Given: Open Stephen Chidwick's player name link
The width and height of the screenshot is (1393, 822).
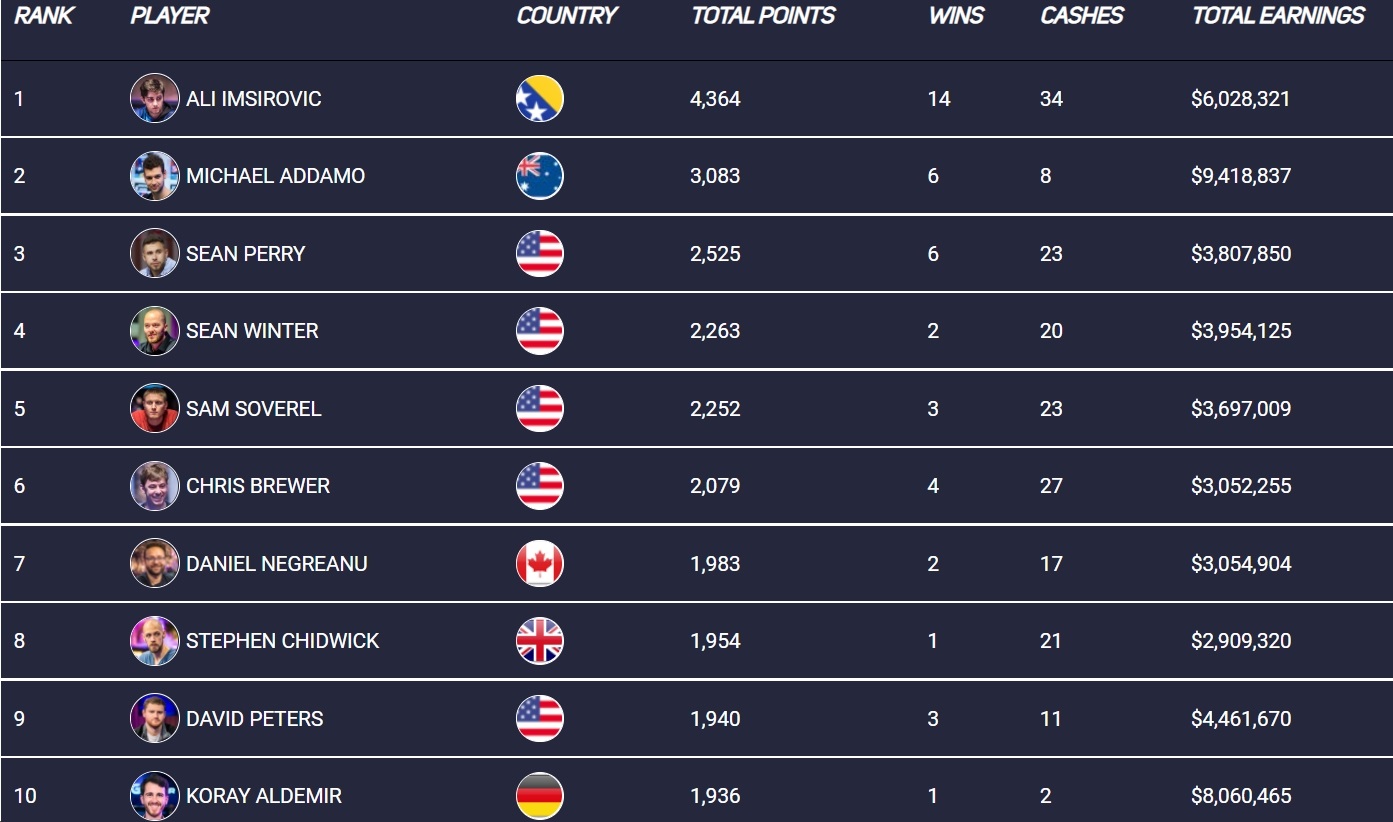Looking at the screenshot, I should click(x=282, y=641).
